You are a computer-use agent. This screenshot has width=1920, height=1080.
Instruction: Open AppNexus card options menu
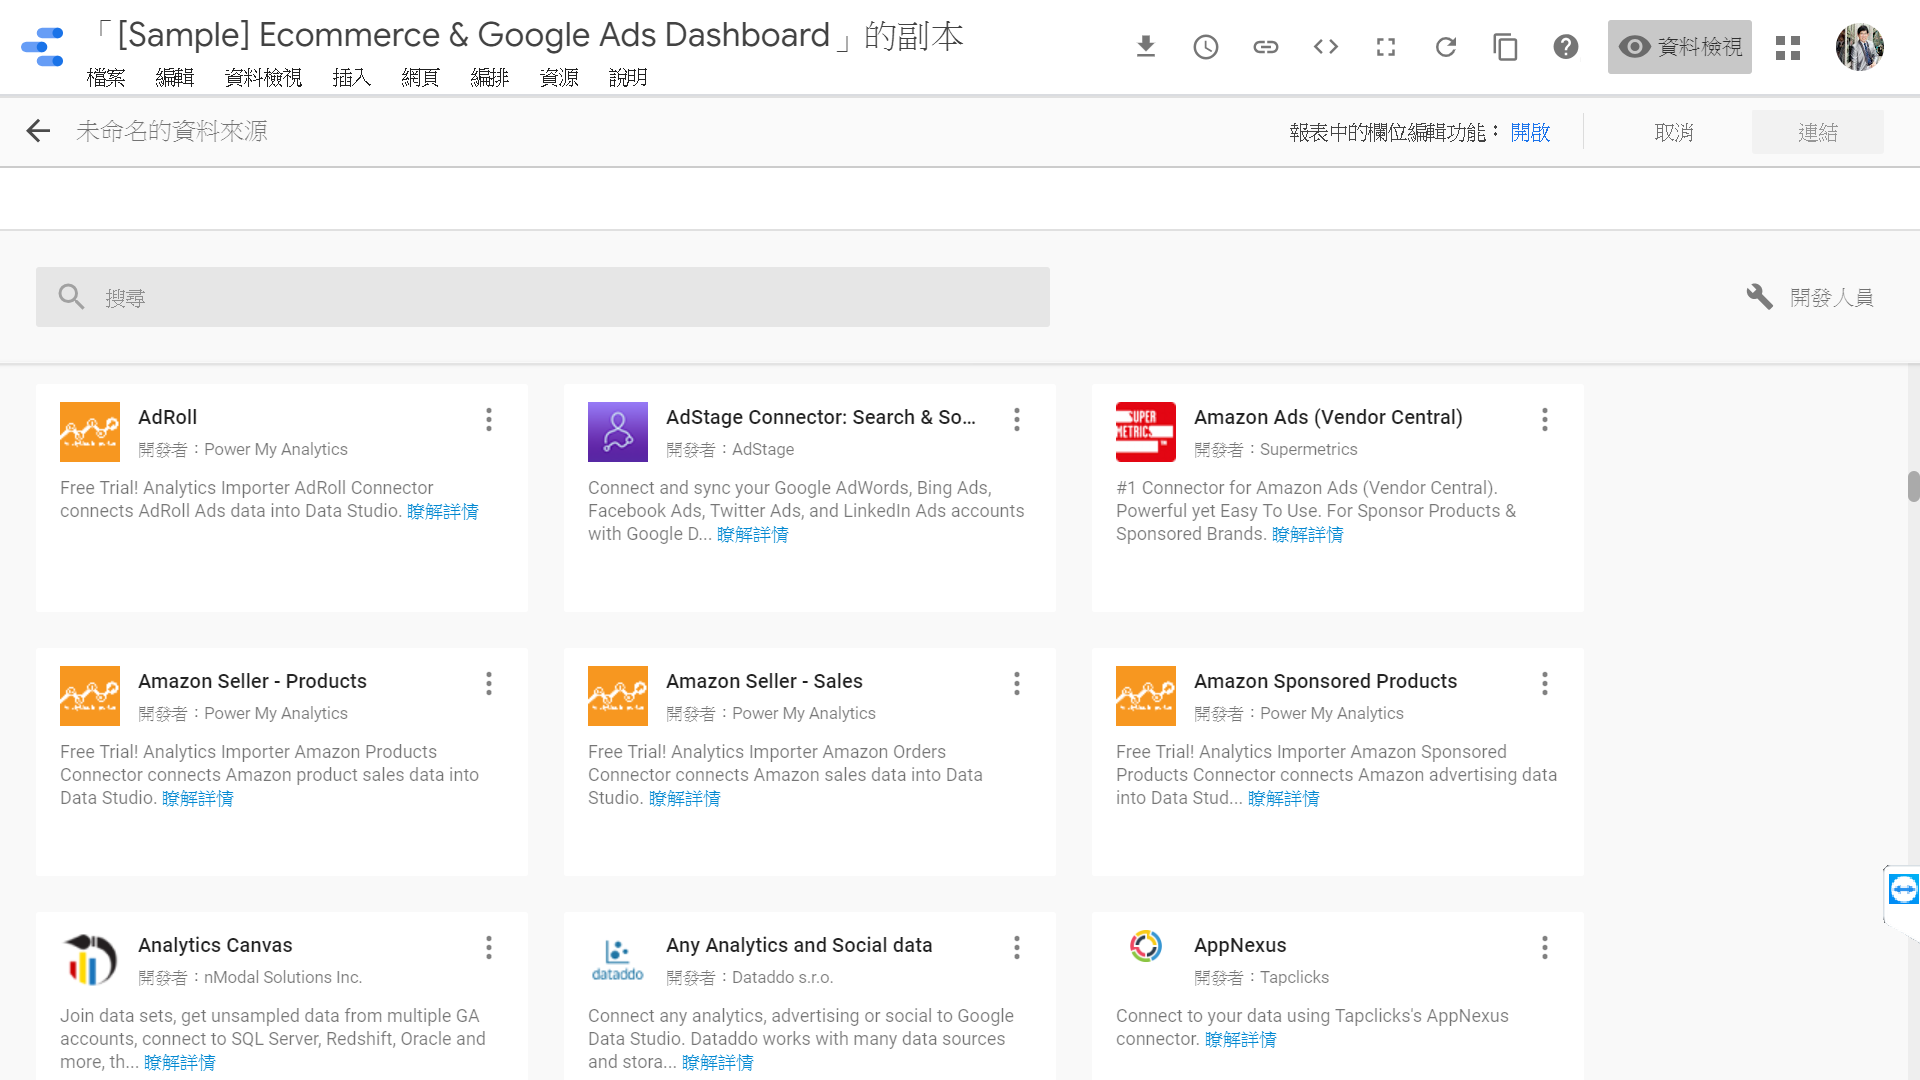tap(1545, 947)
